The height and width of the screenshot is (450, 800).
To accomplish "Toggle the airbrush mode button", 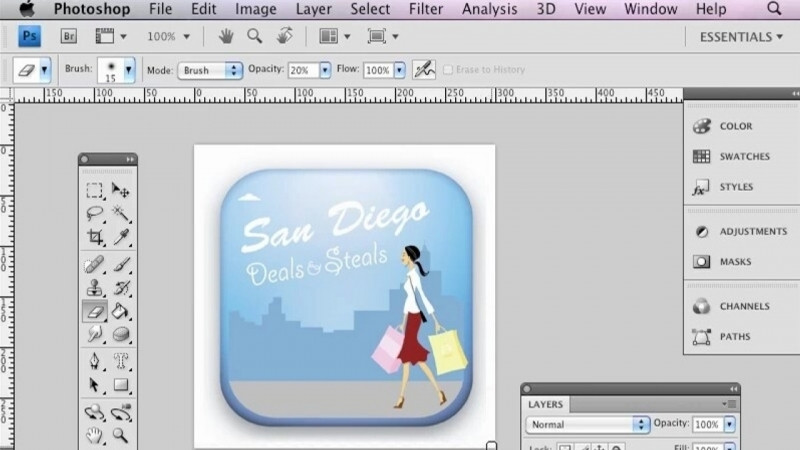I will tap(423, 71).
